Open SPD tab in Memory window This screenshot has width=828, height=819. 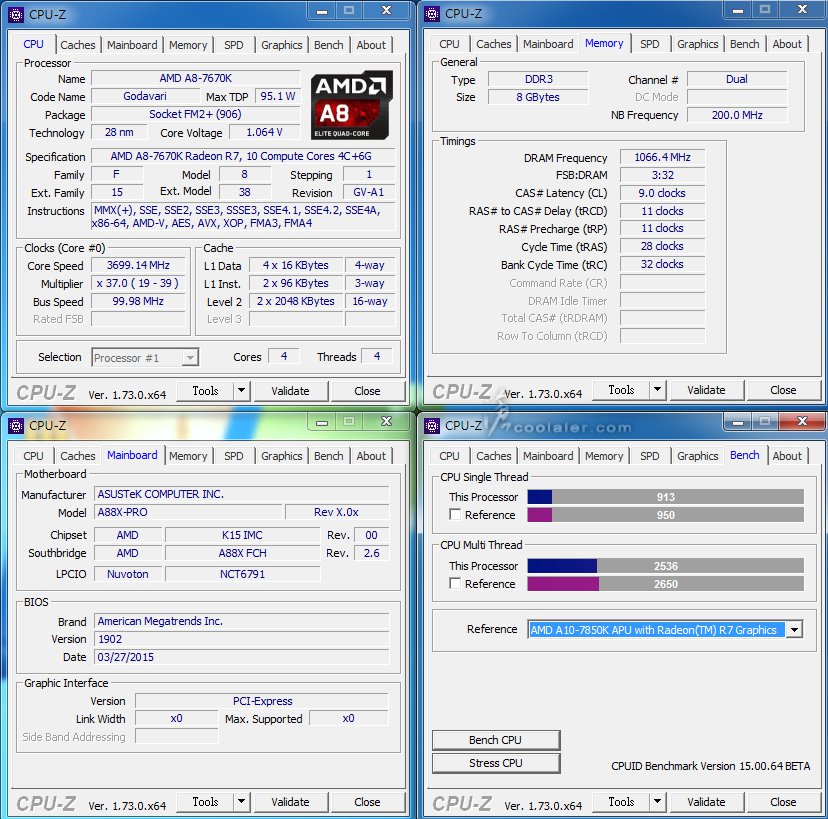click(650, 44)
